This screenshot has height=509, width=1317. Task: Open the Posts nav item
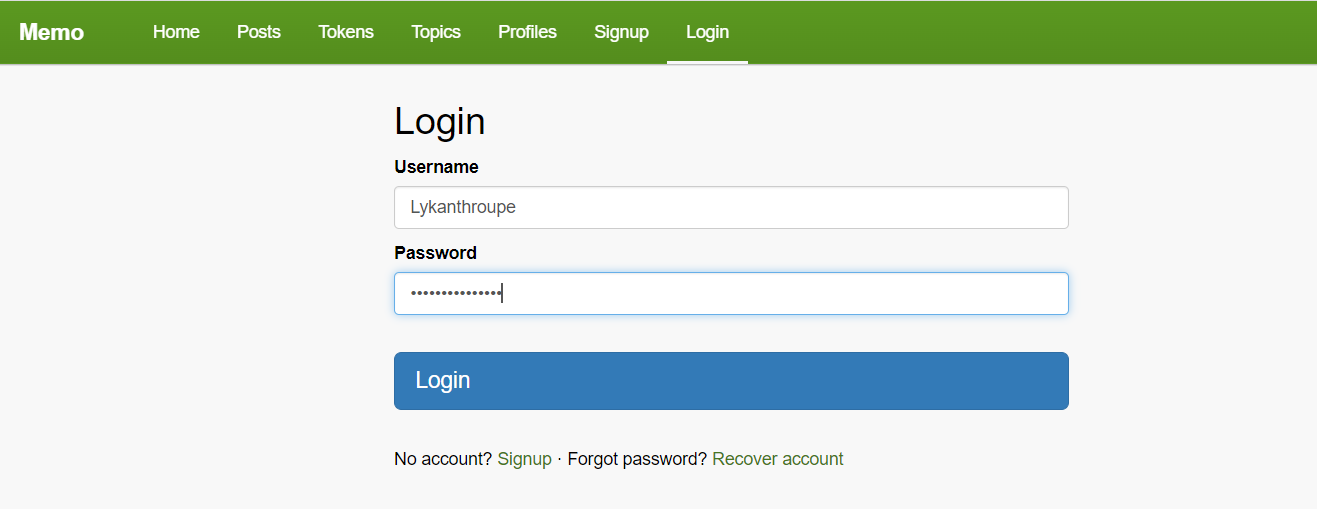[259, 32]
